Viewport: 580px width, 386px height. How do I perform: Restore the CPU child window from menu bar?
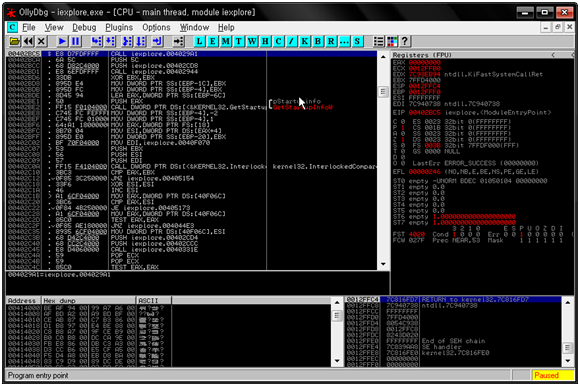tap(557, 27)
